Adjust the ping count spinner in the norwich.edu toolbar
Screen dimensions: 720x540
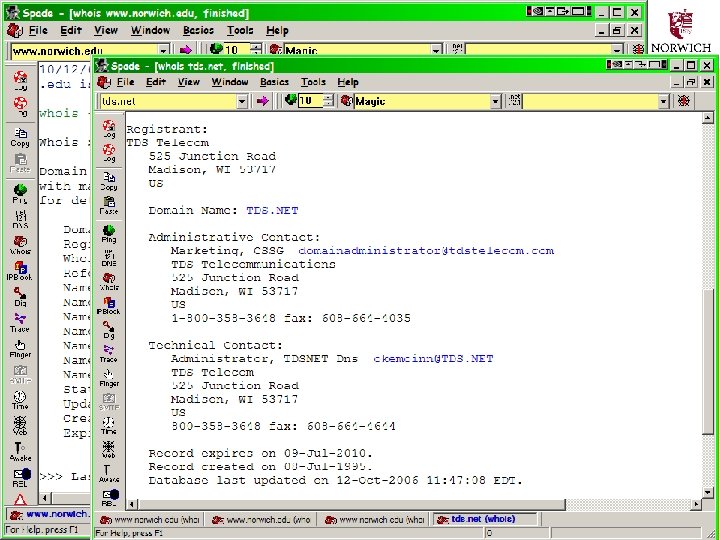[256, 49]
